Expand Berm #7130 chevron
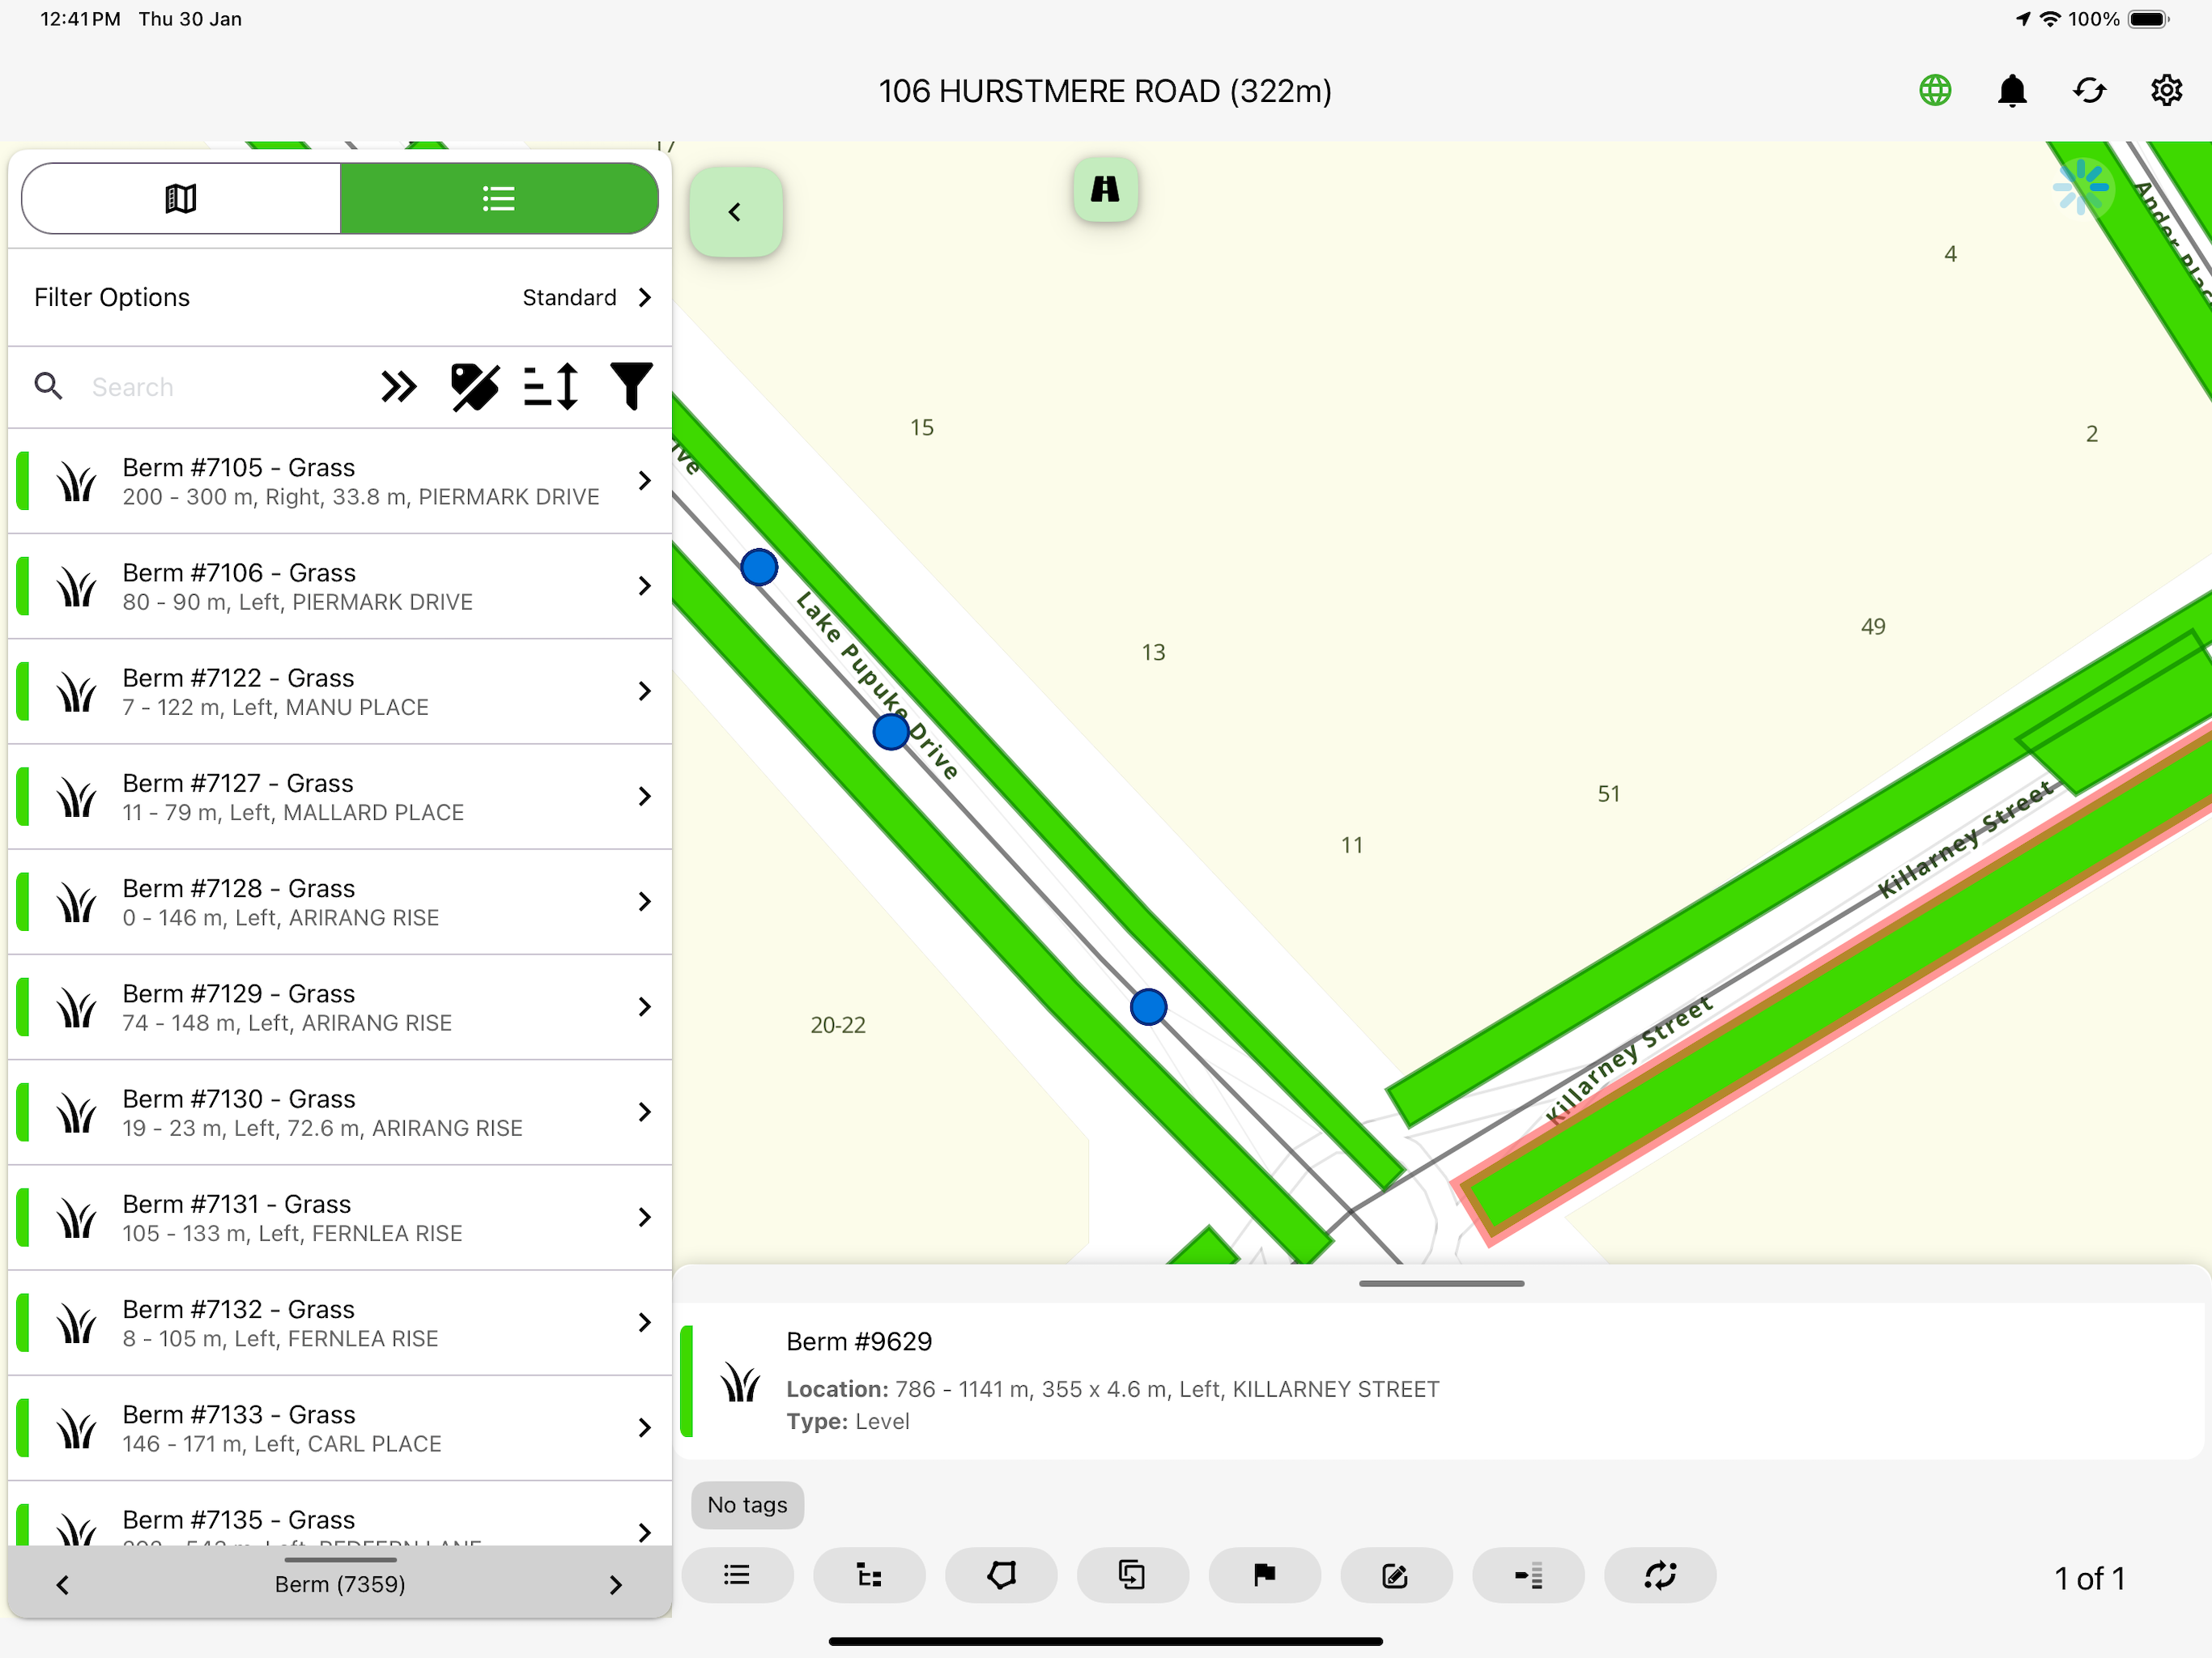 pos(644,1112)
